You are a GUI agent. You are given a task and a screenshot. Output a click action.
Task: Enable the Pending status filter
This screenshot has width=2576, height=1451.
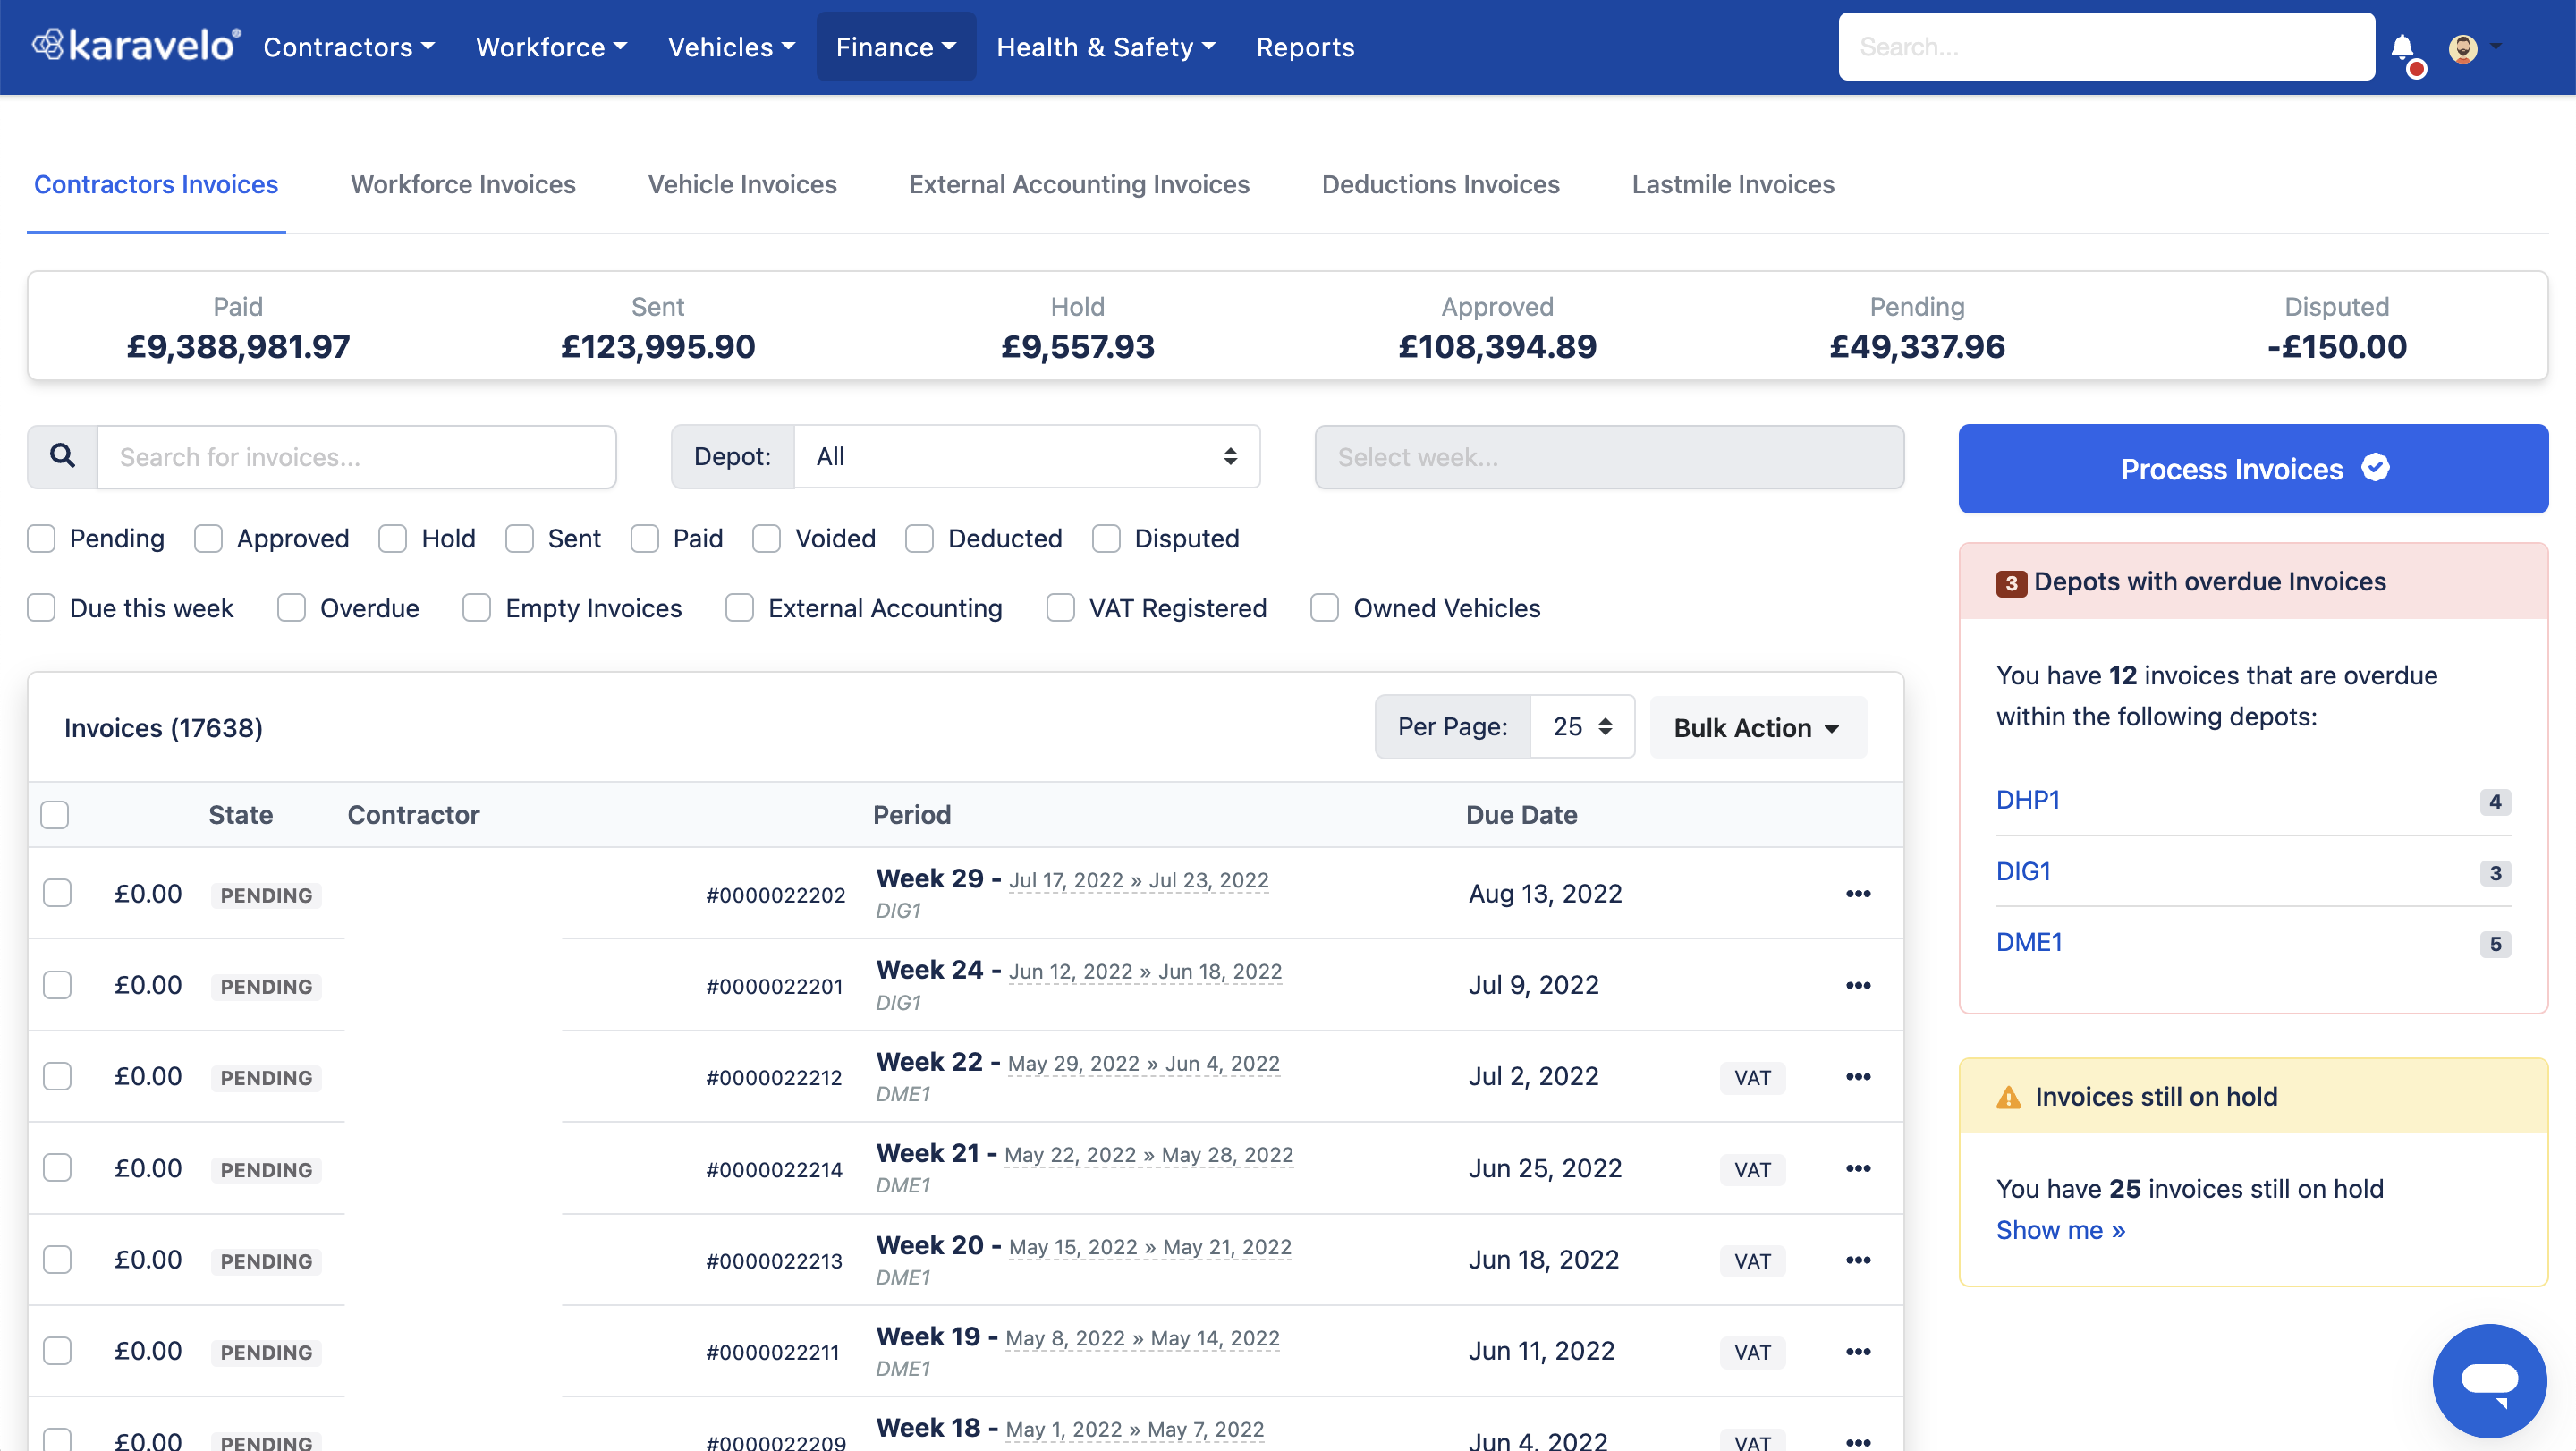(x=42, y=539)
